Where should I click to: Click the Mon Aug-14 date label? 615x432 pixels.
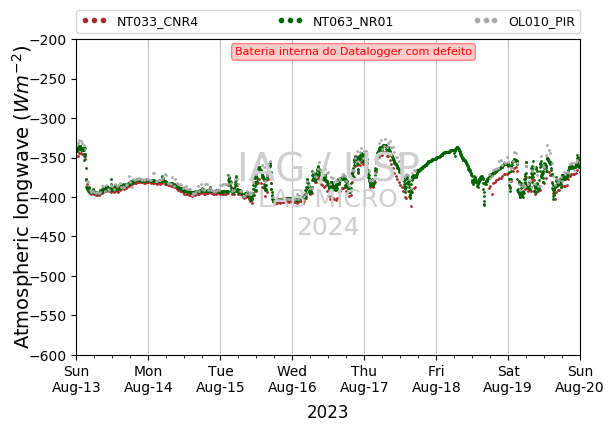148,379
